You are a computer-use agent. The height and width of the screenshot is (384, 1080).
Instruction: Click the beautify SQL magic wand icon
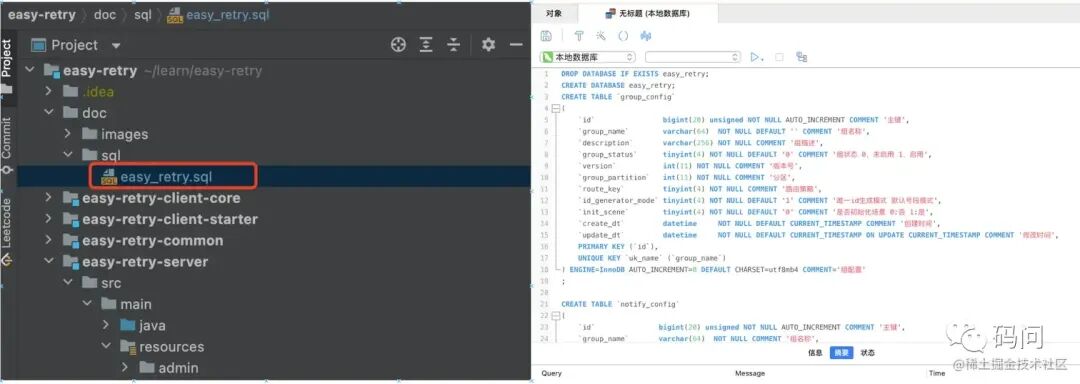[601, 36]
